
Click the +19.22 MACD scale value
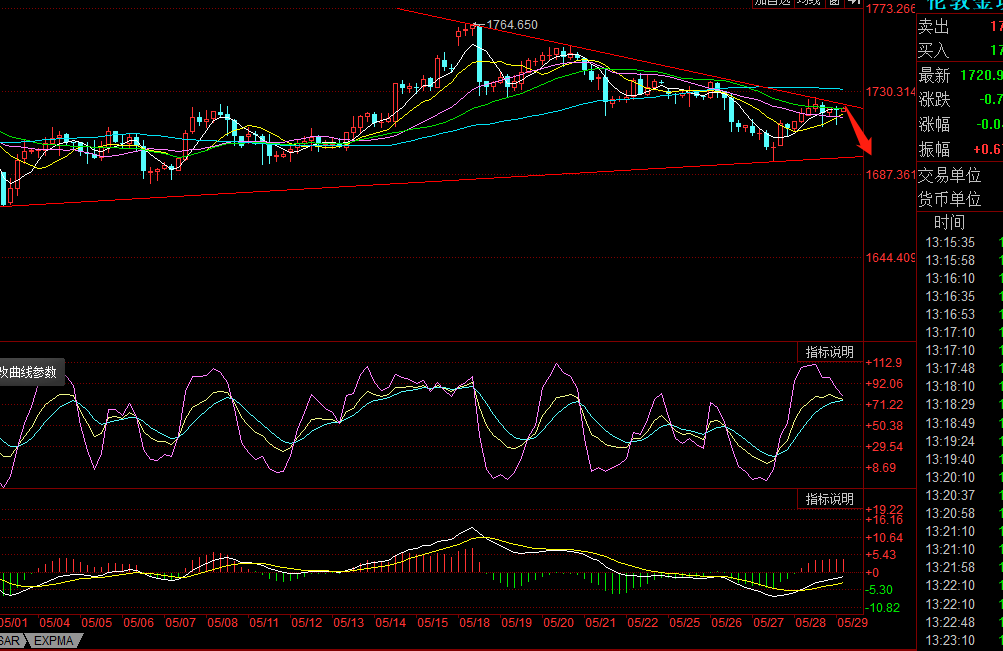coord(884,510)
